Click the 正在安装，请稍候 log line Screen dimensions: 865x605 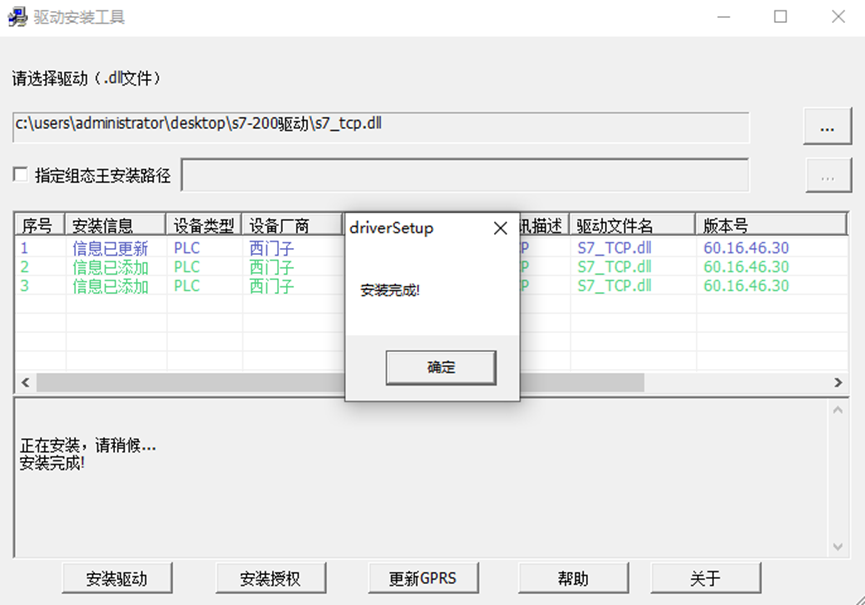(x=88, y=445)
